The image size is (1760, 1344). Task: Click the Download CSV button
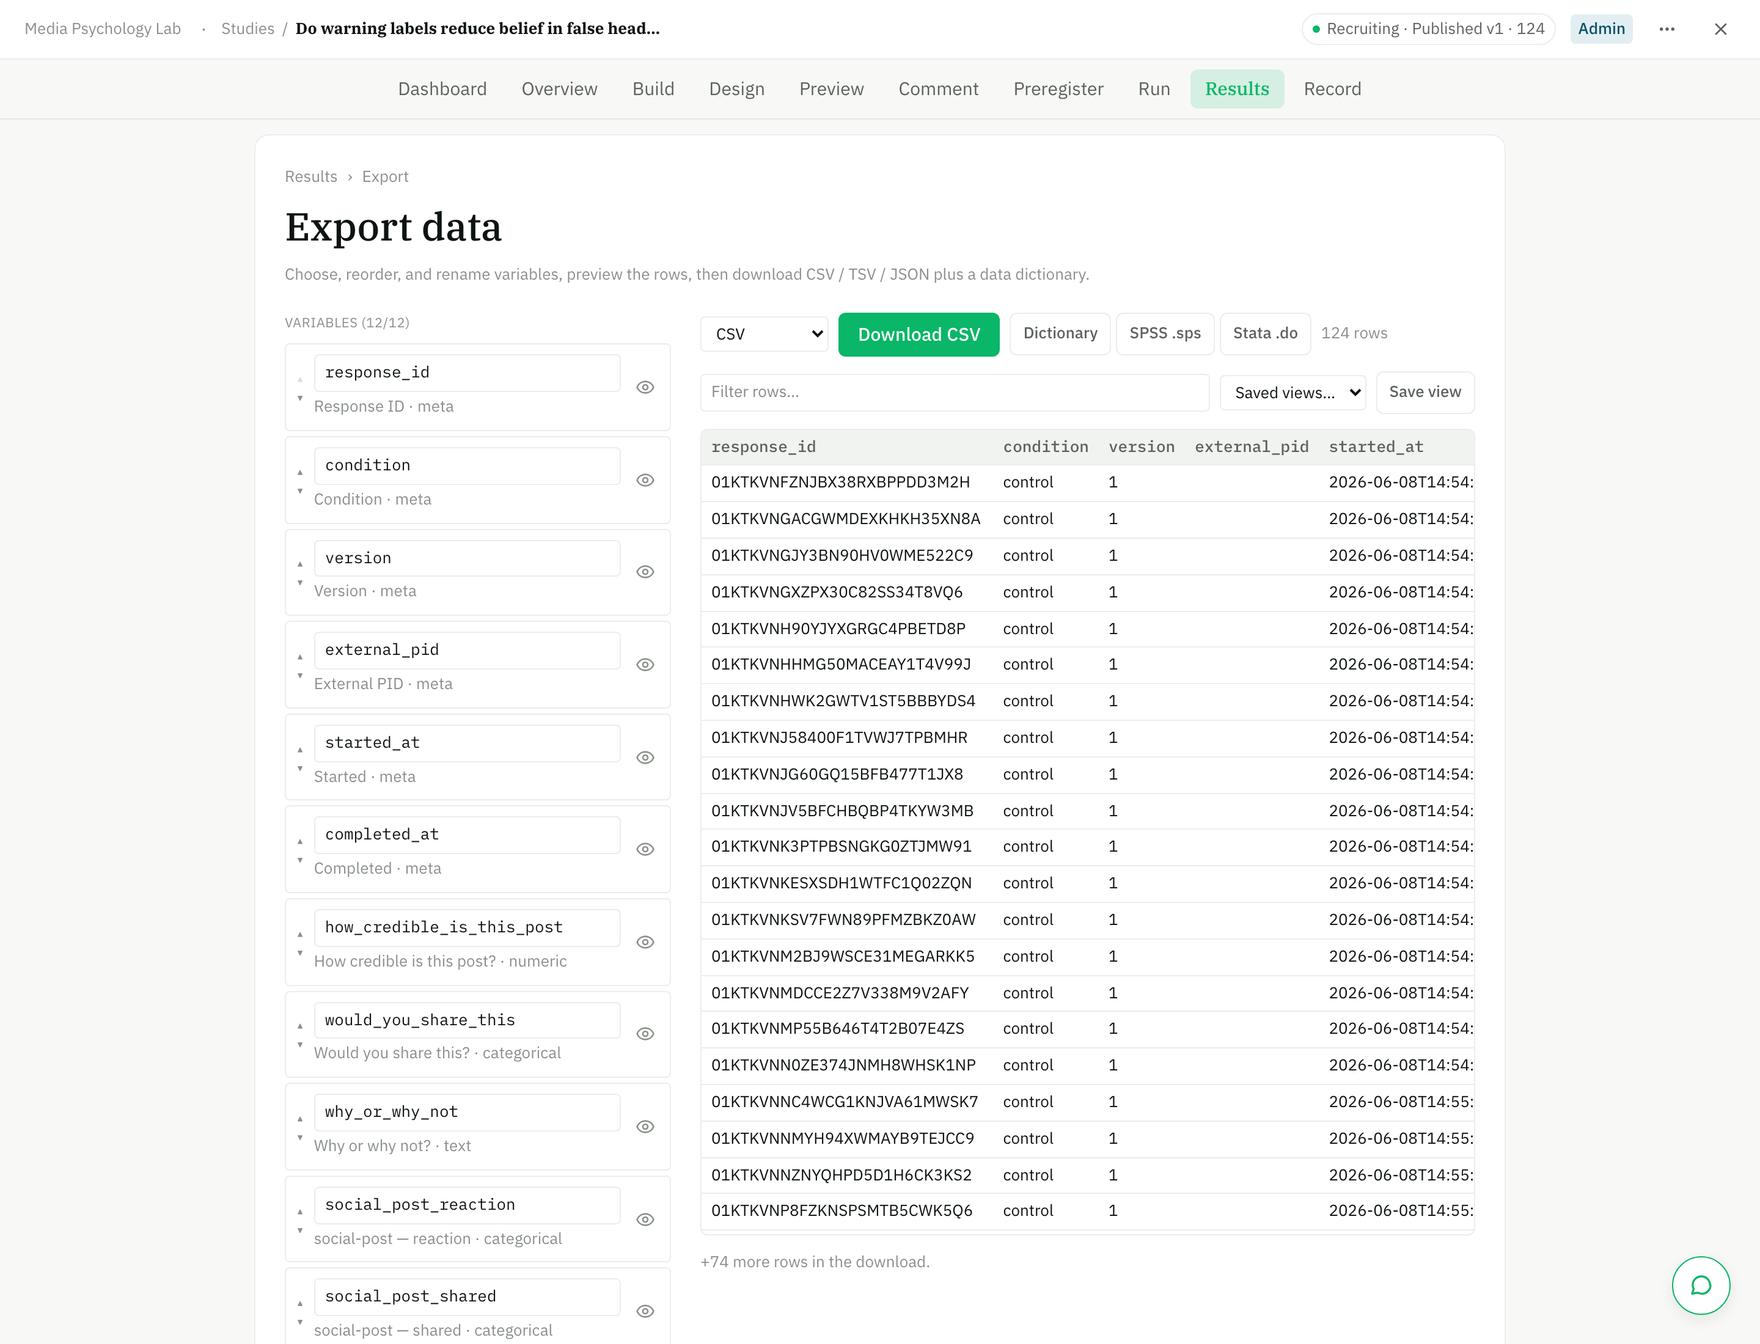pos(918,334)
